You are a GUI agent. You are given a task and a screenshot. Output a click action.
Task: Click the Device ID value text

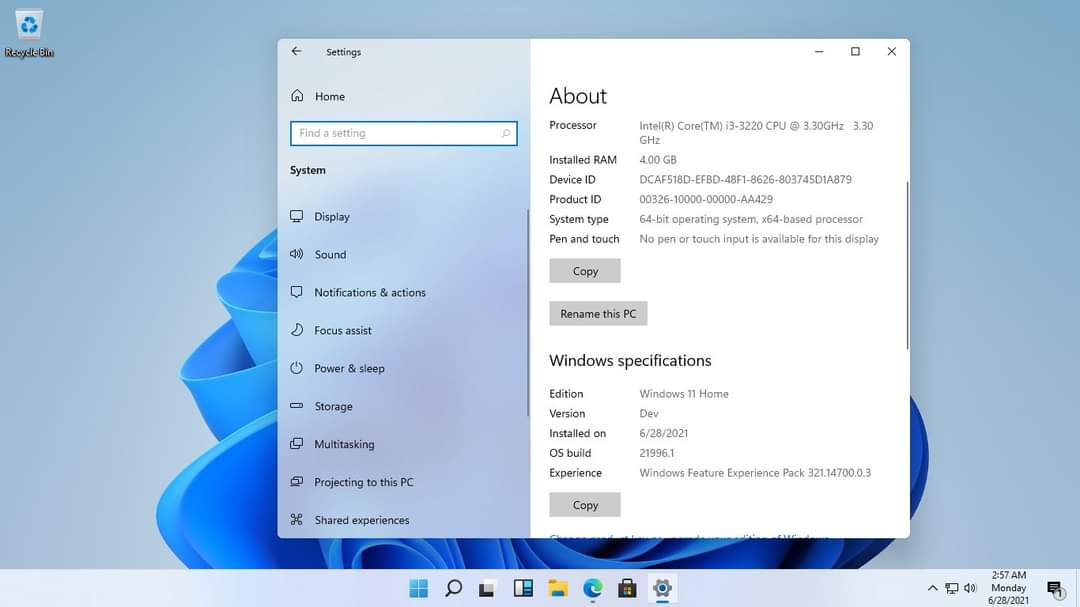click(x=745, y=179)
